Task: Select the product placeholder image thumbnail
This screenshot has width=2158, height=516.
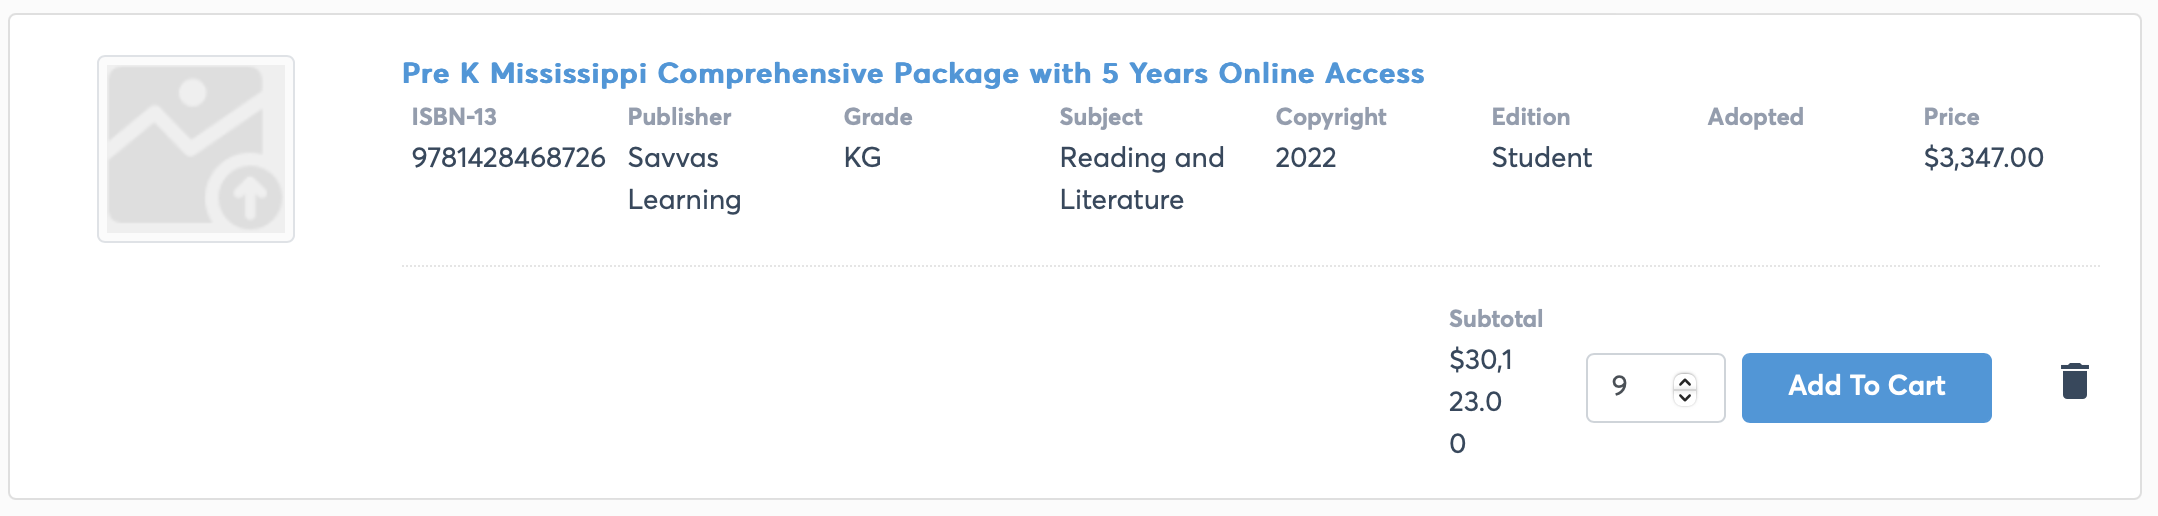Action: click(x=196, y=149)
